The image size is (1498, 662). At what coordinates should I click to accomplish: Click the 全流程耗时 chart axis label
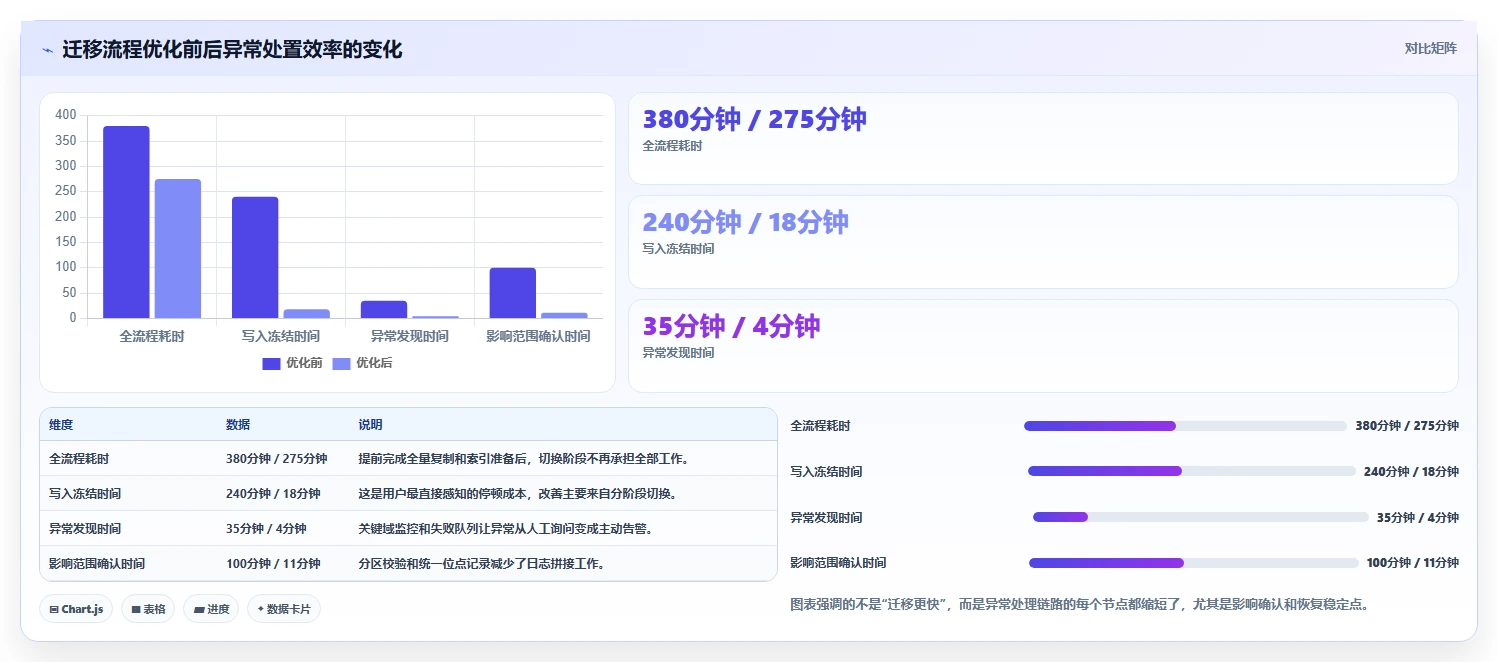pos(152,336)
